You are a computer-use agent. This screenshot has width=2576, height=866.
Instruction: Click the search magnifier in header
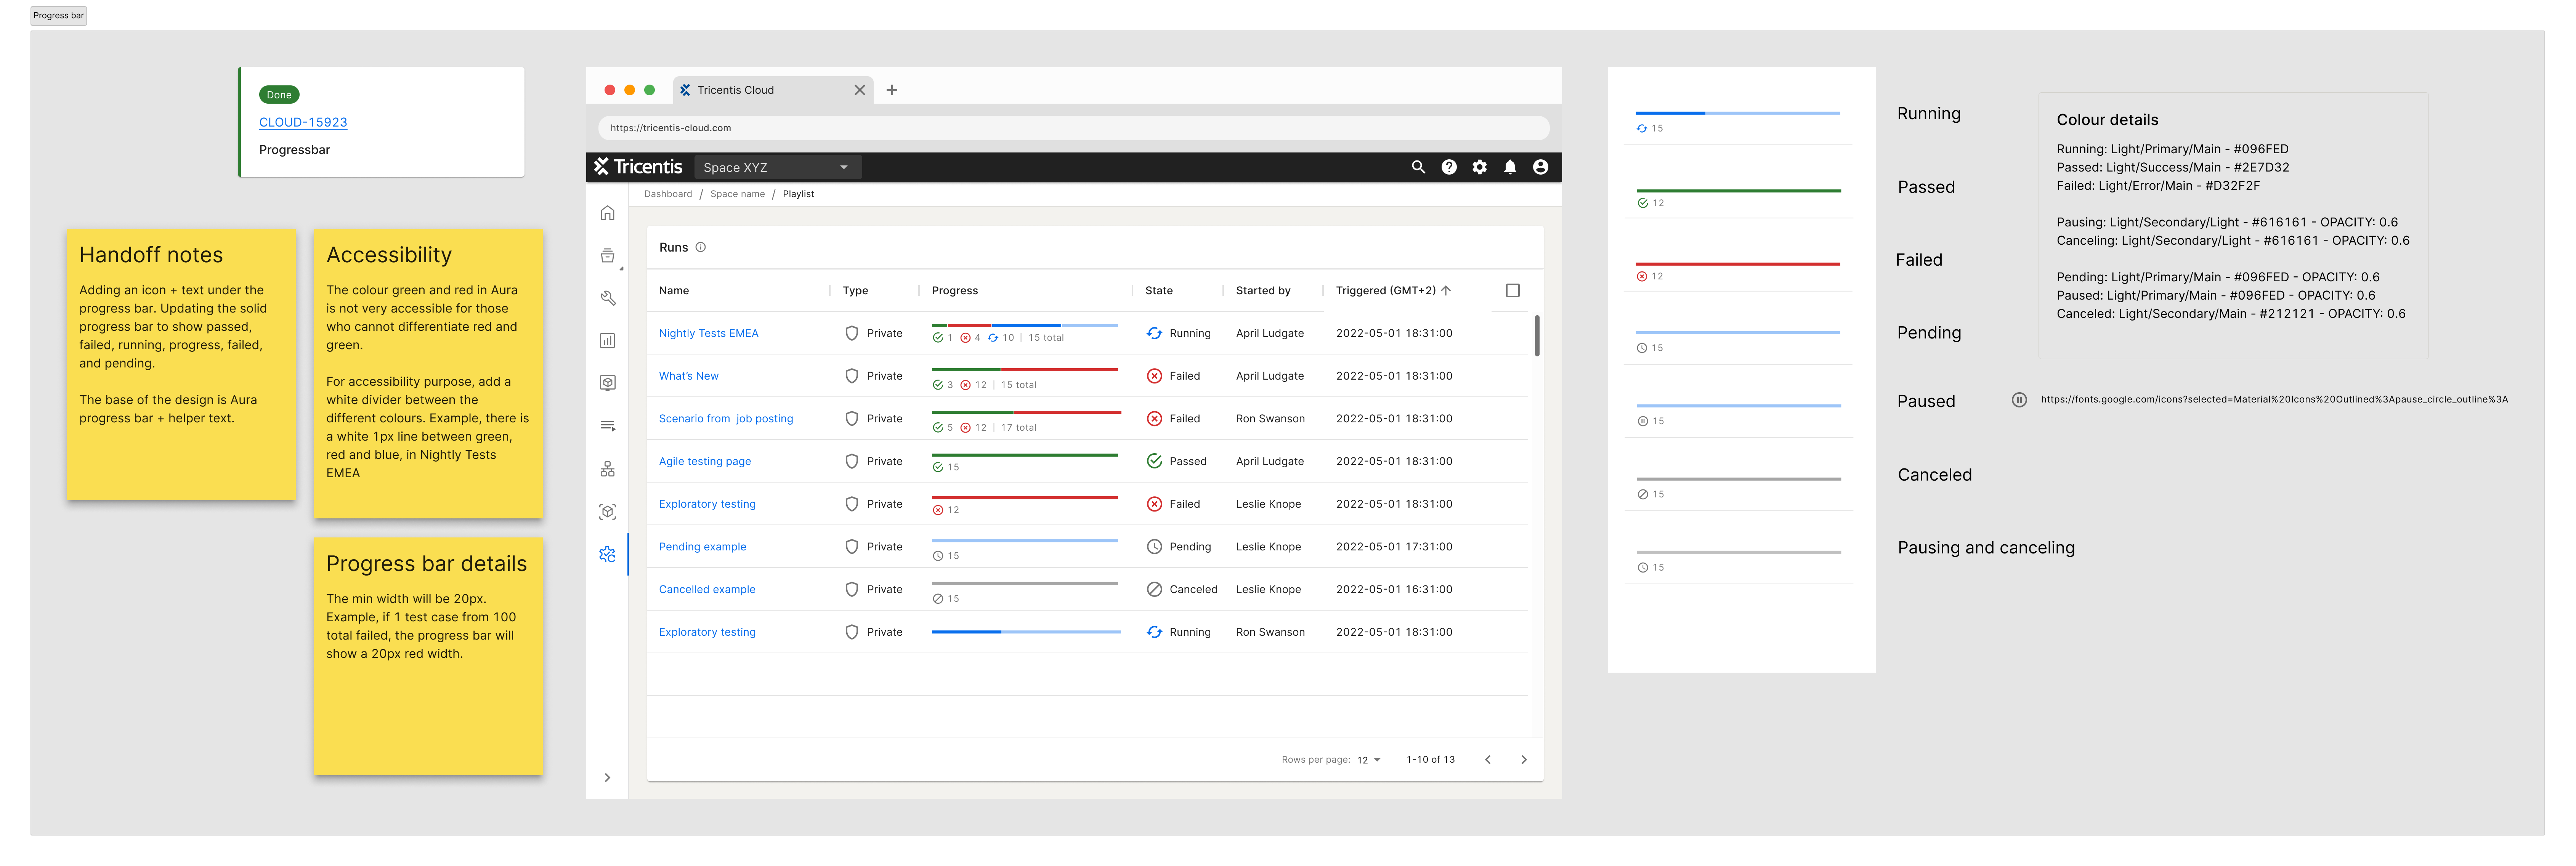[x=1418, y=167]
